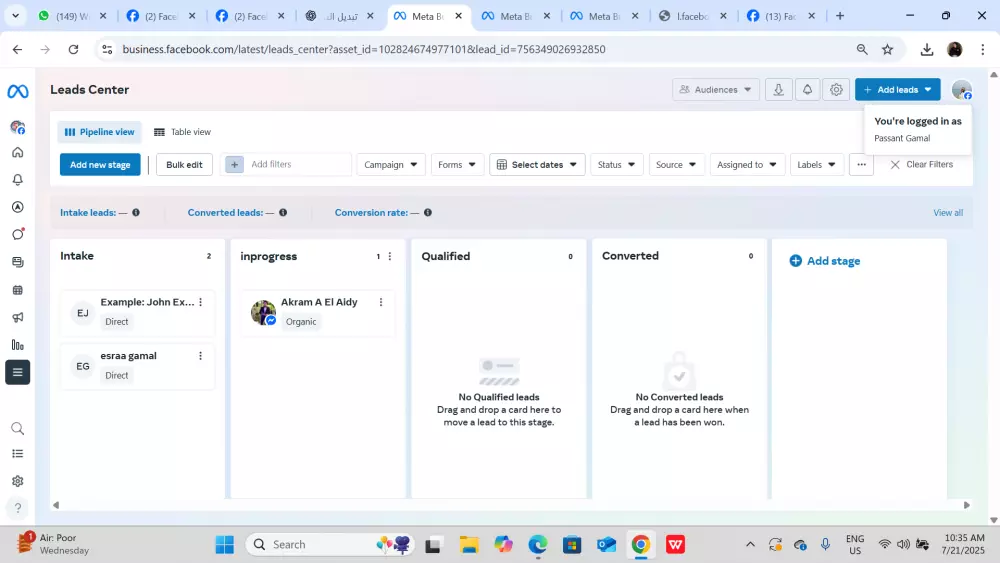Click Add new stage button
Image resolution: width=1000 pixels, height=563 pixels.
[x=100, y=165]
